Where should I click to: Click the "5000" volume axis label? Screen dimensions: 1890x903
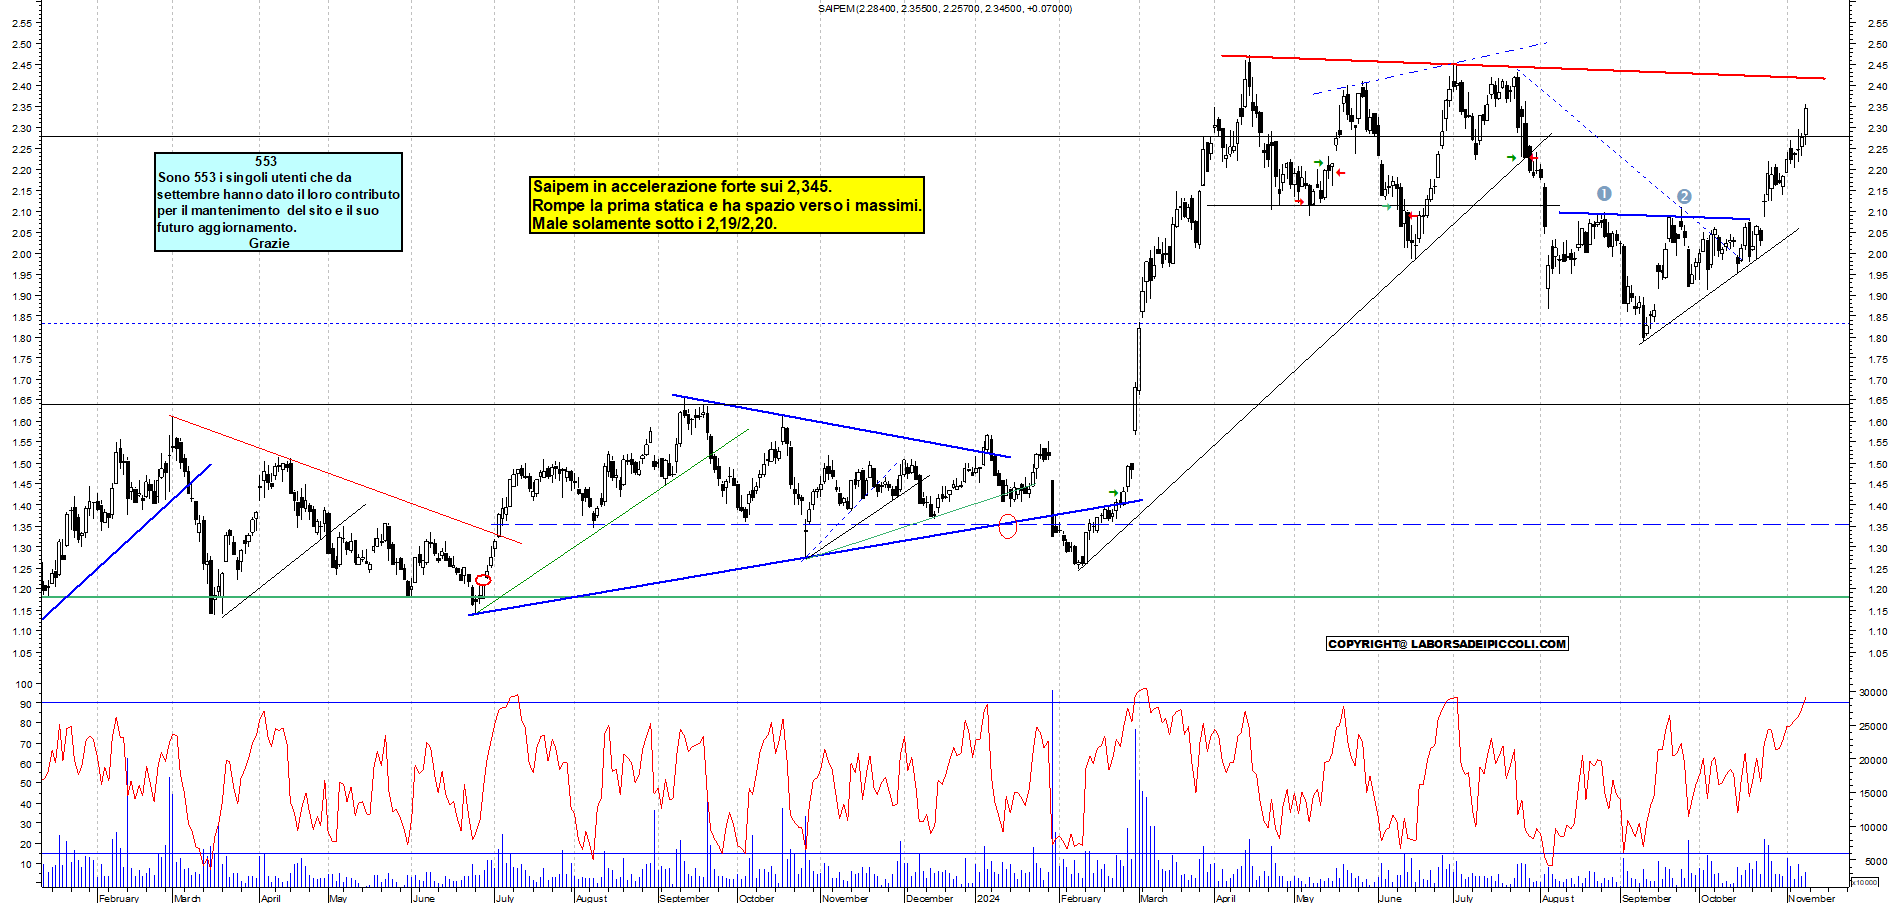(x=1876, y=861)
